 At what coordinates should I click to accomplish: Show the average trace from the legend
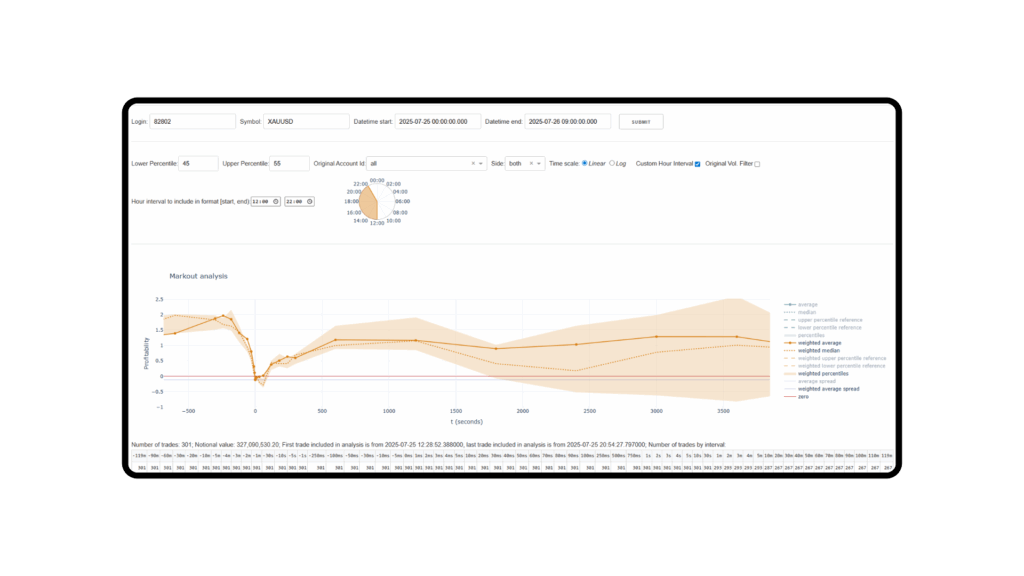(x=807, y=304)
